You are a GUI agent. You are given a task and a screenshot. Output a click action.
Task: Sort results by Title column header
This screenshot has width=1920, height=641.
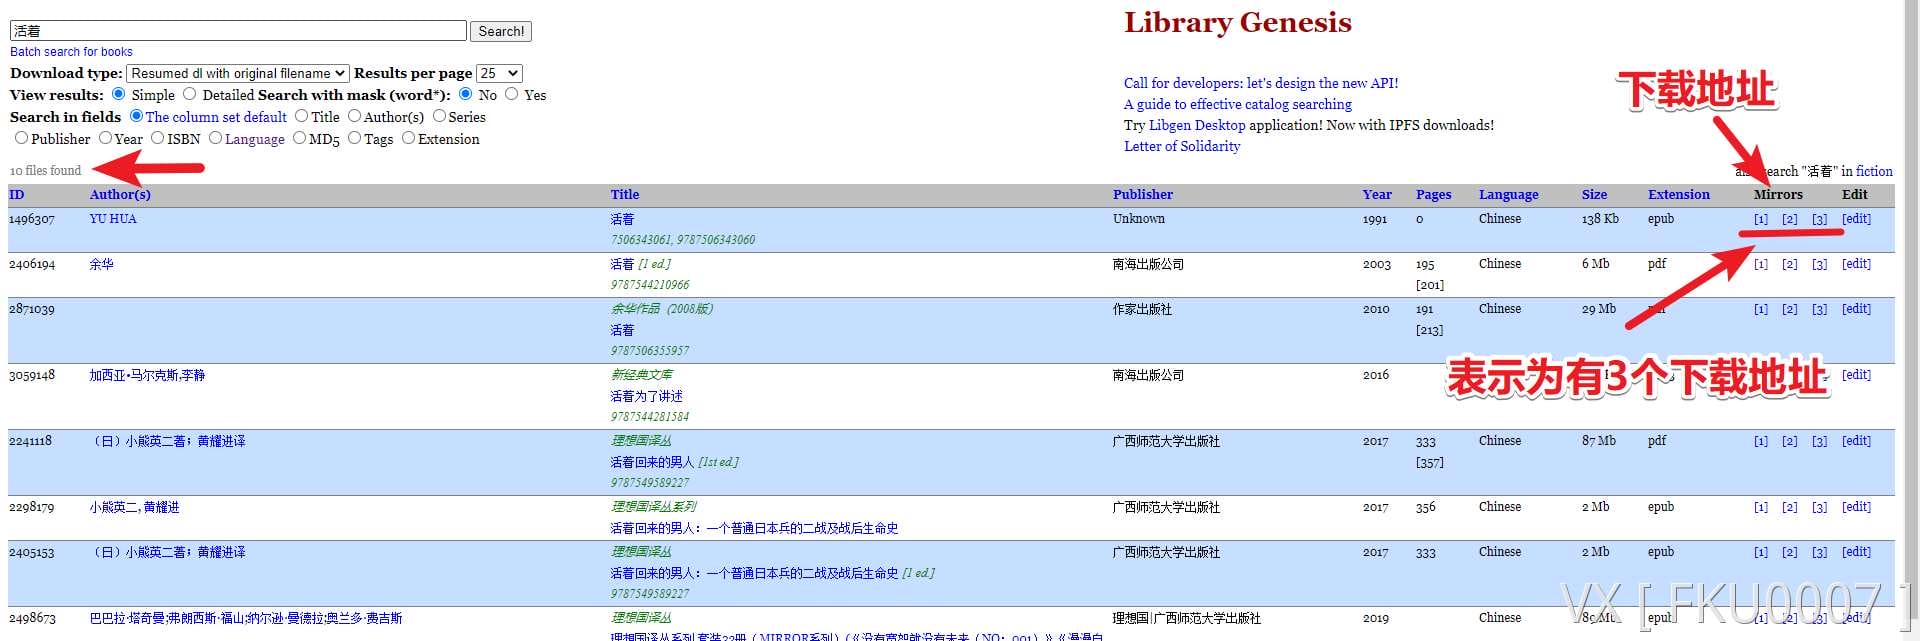[x=625, y=194]
